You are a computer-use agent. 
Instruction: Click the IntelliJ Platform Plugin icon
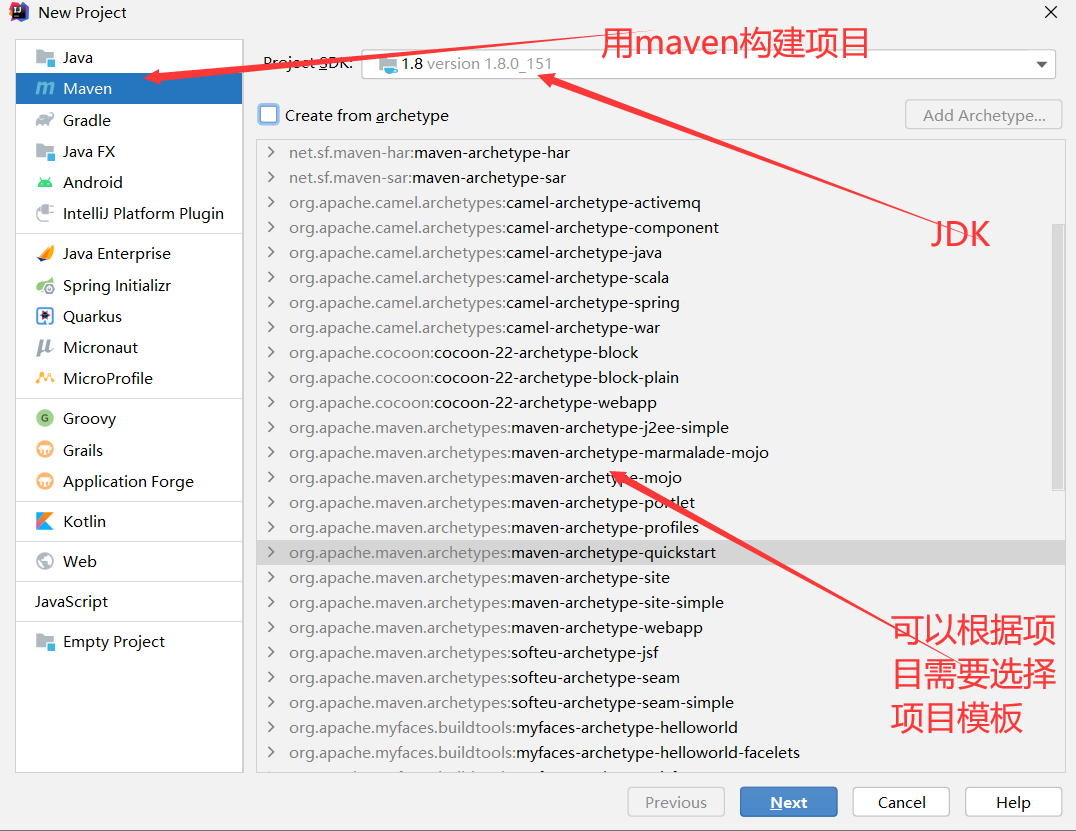pyautogui.click(x=45, y=213)
